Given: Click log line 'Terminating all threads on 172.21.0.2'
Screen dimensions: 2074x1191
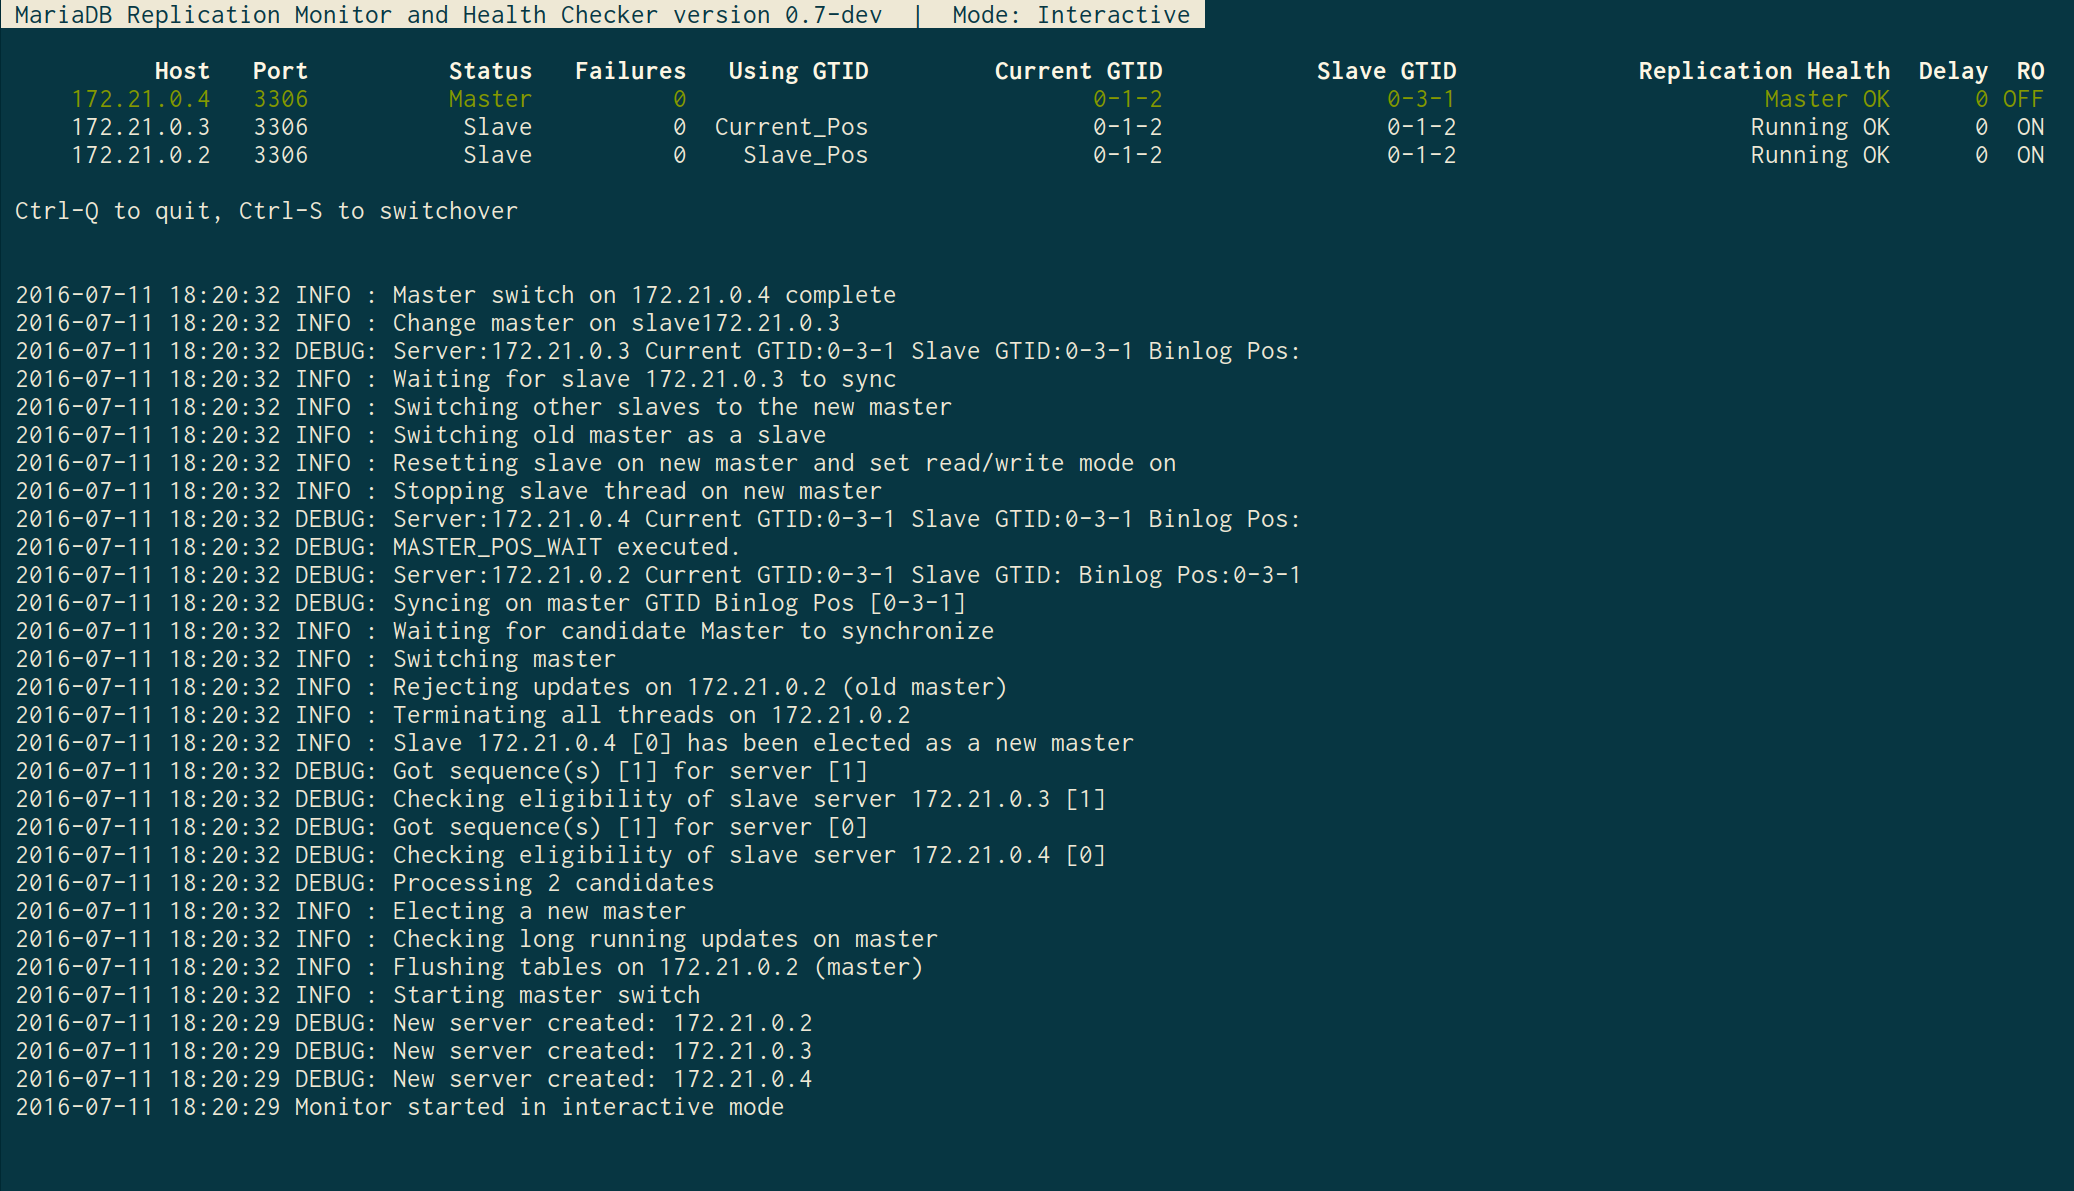Looking at the screenshot, I should (651, 715).
